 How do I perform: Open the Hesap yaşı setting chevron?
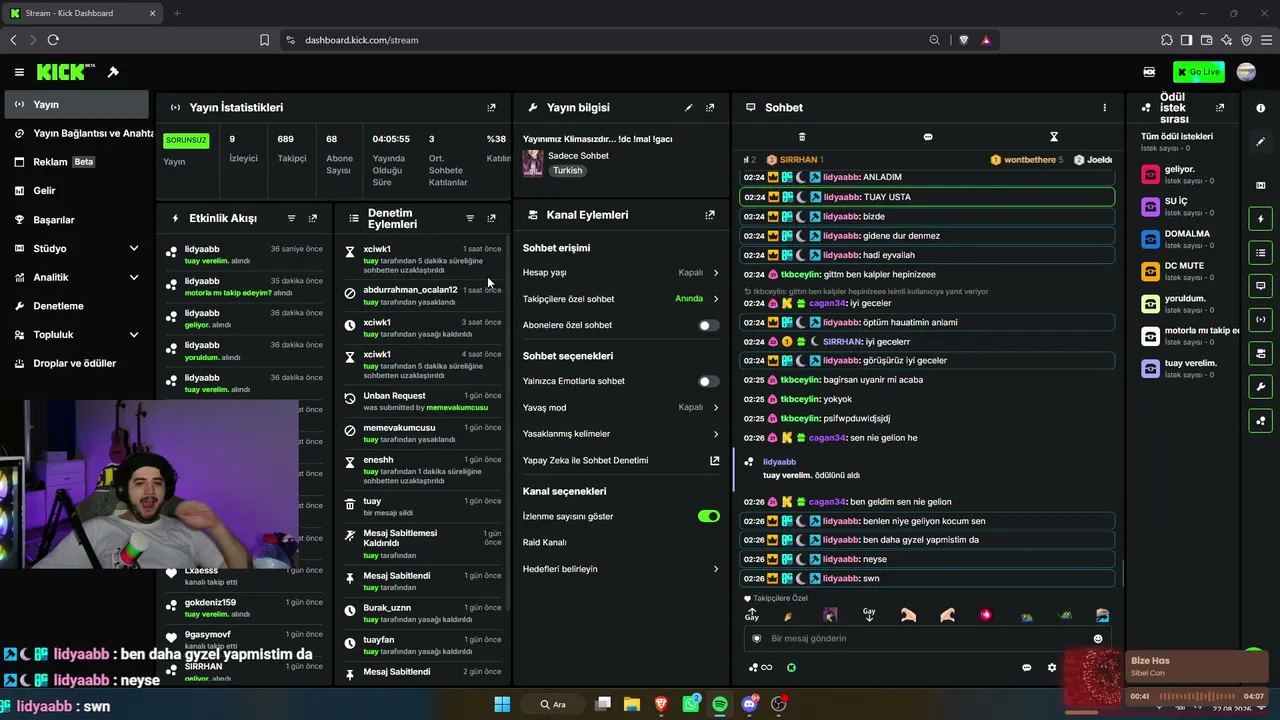click(716, 272)
